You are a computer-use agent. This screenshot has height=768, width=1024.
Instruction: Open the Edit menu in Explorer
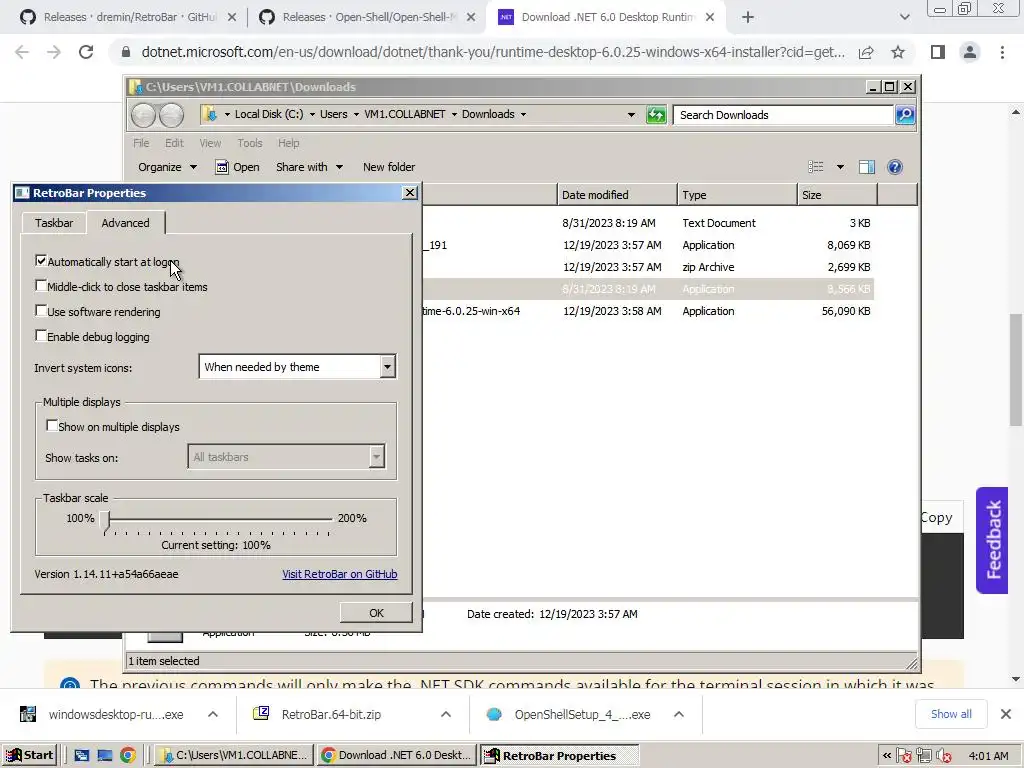[174, 143]
